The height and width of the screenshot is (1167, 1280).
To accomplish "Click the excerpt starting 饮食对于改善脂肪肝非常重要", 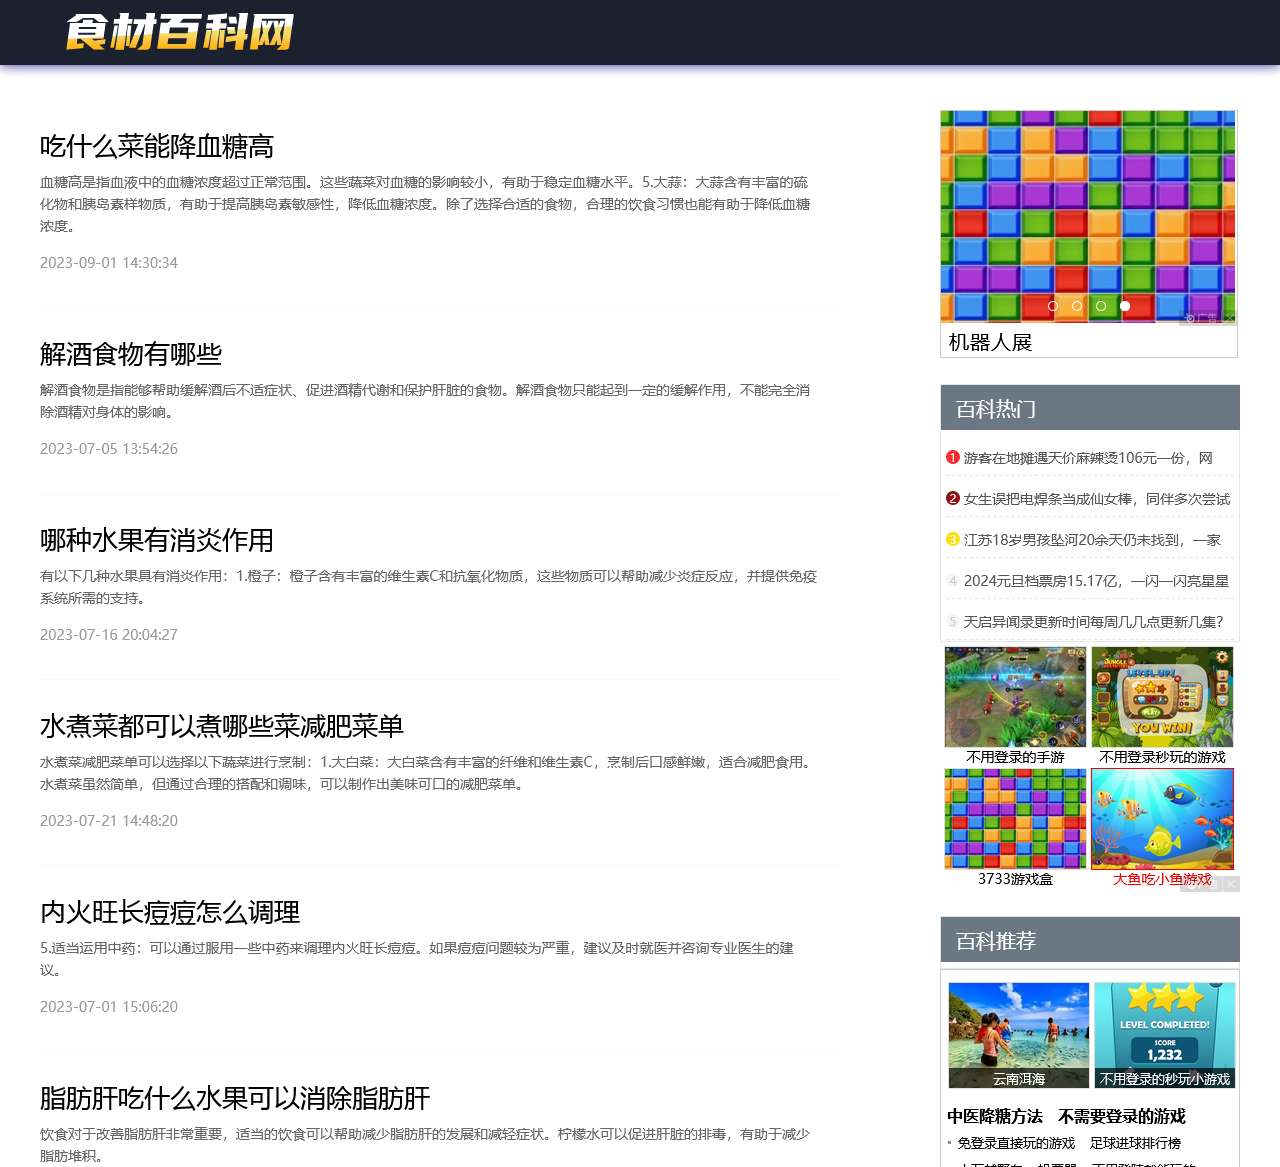I will pyautogui.click(x=425, y=1145).
